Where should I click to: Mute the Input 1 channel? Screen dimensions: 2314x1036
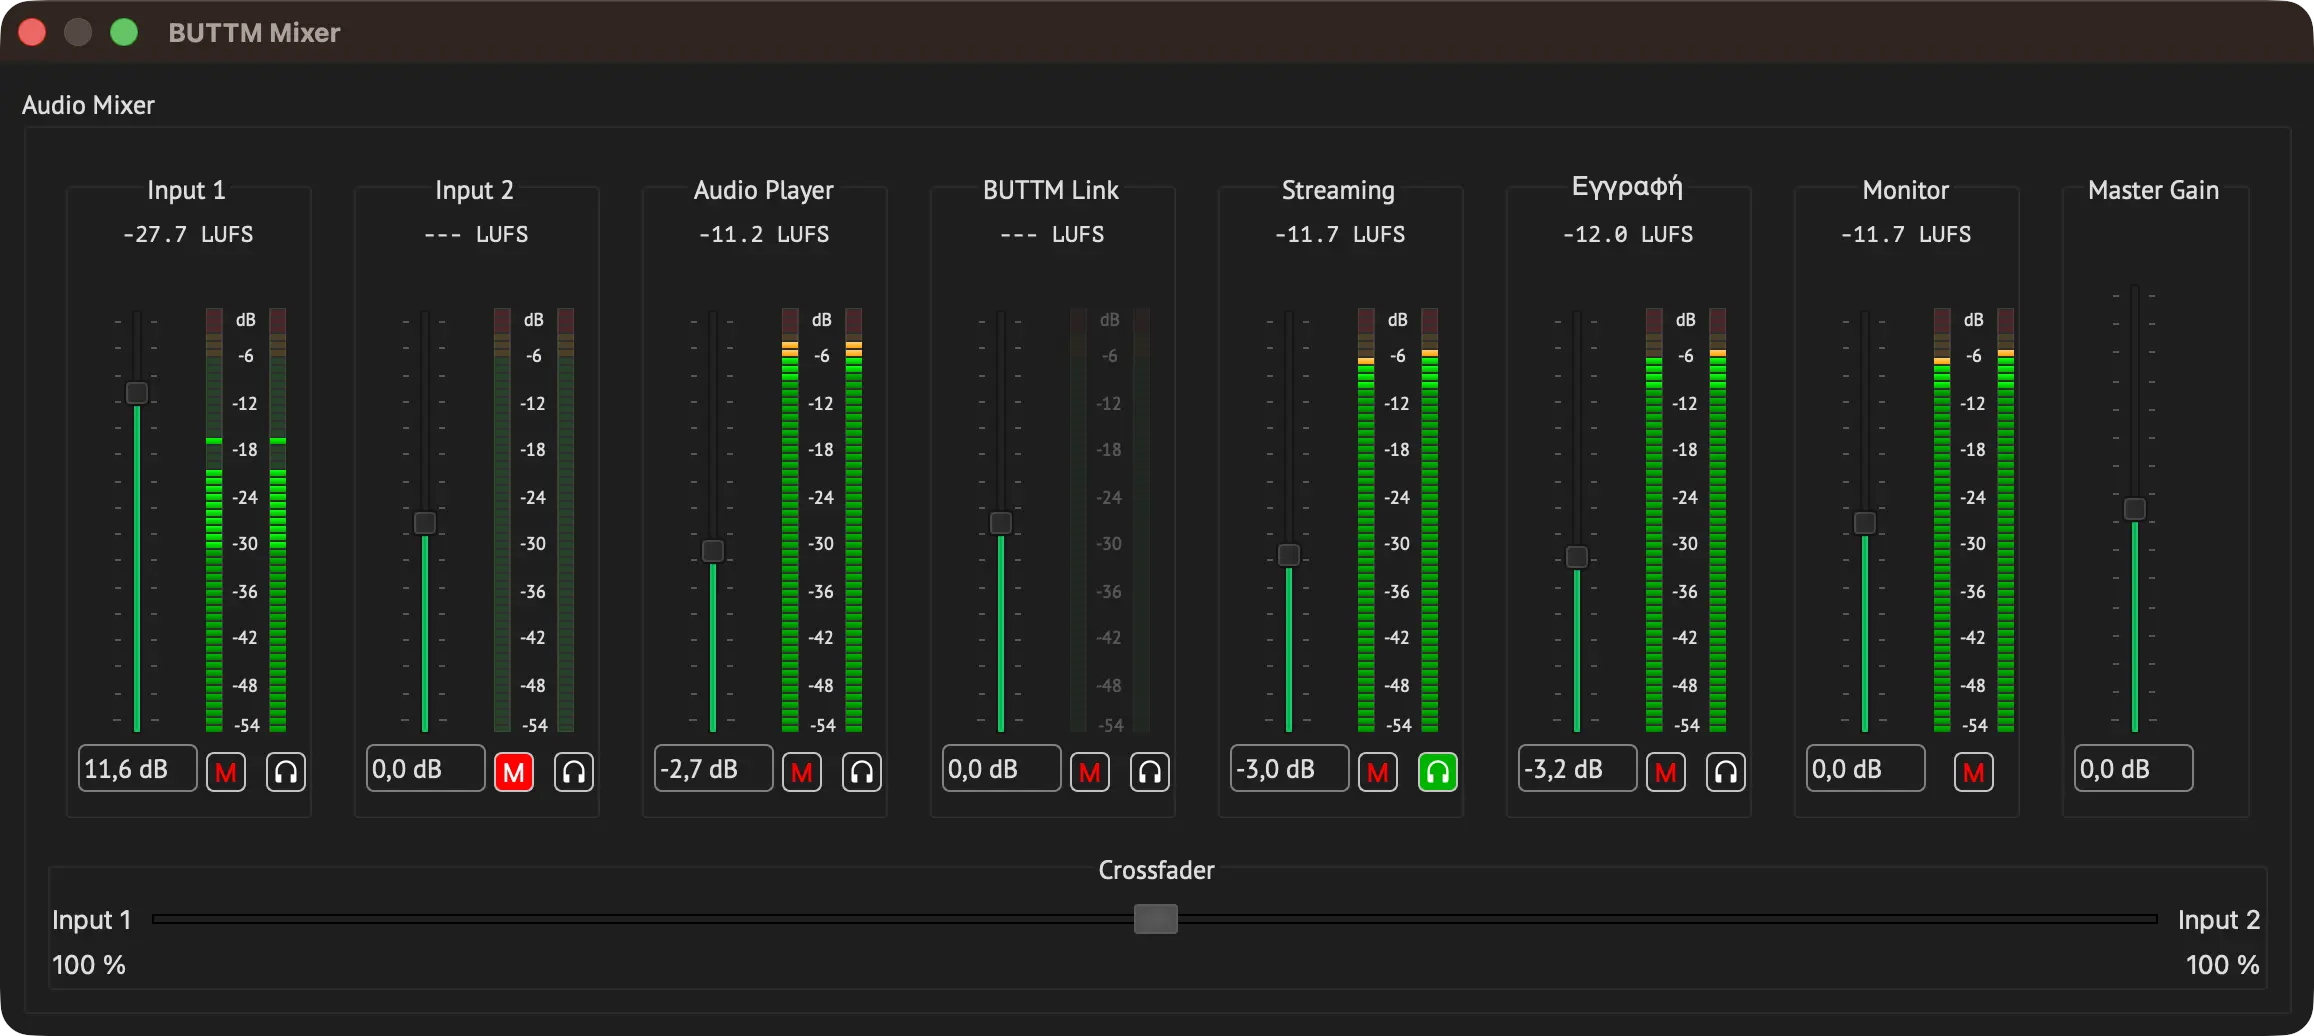coord(226,772)
